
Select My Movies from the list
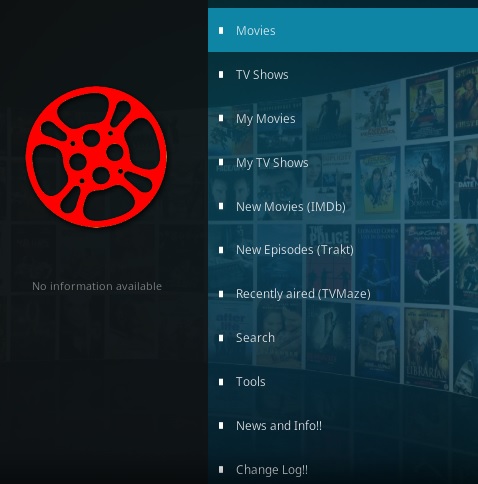(x=343, y=118)
